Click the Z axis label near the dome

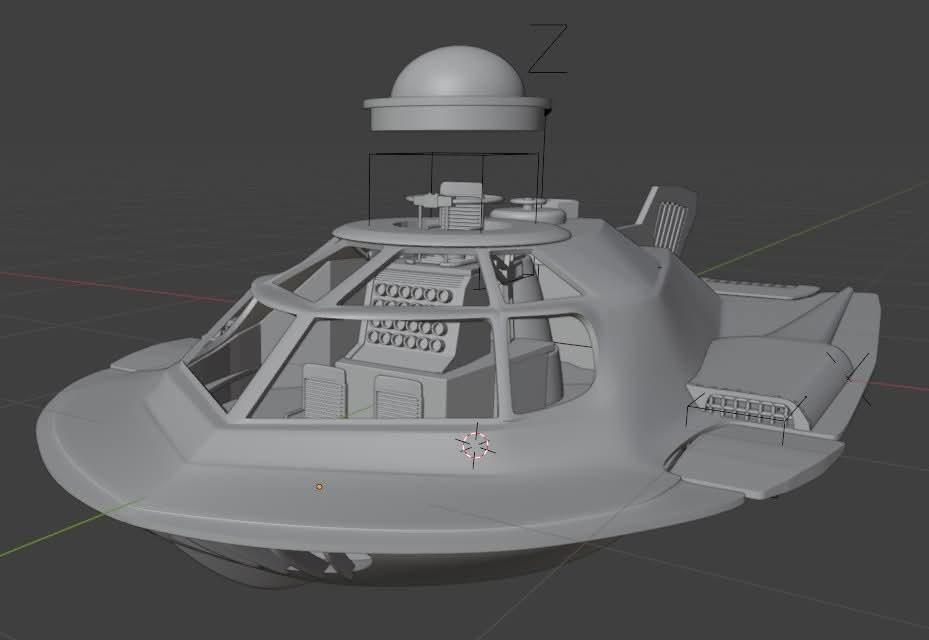pos(547,50)
